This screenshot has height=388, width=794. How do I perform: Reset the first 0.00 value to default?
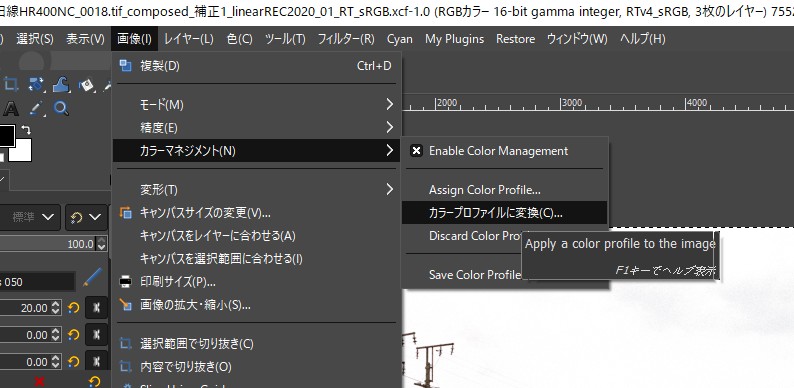73,335
